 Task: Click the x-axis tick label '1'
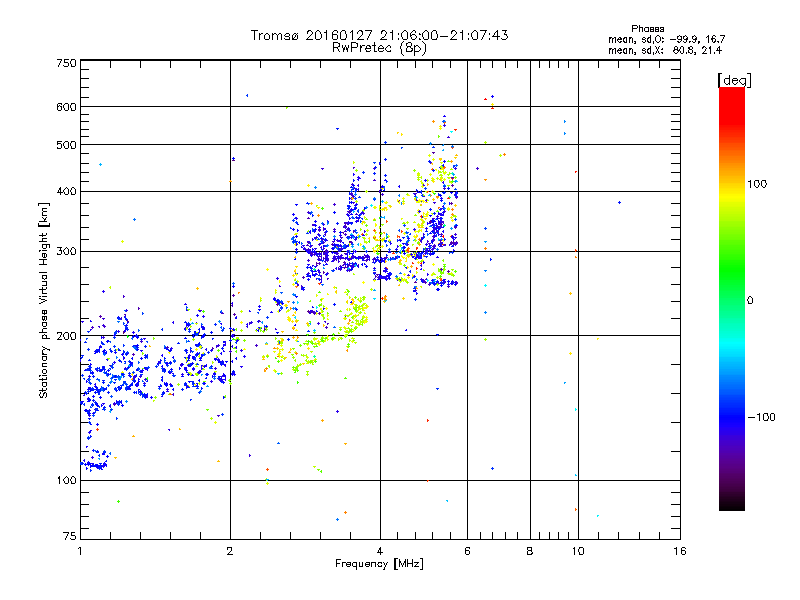(x=80, y=551)
